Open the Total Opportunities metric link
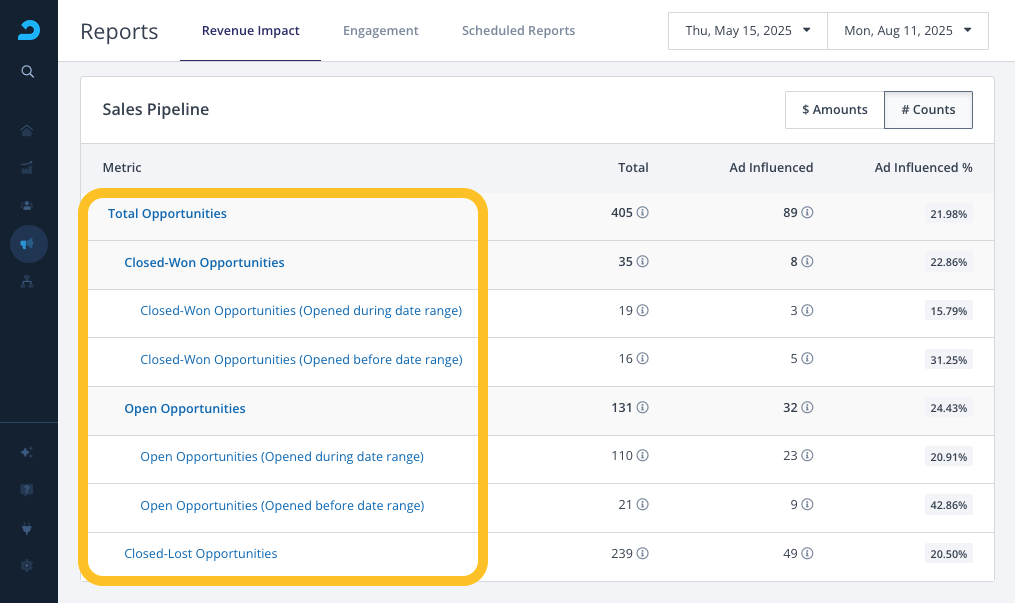Screen dimensions: 1015x603 pos(167,214)
